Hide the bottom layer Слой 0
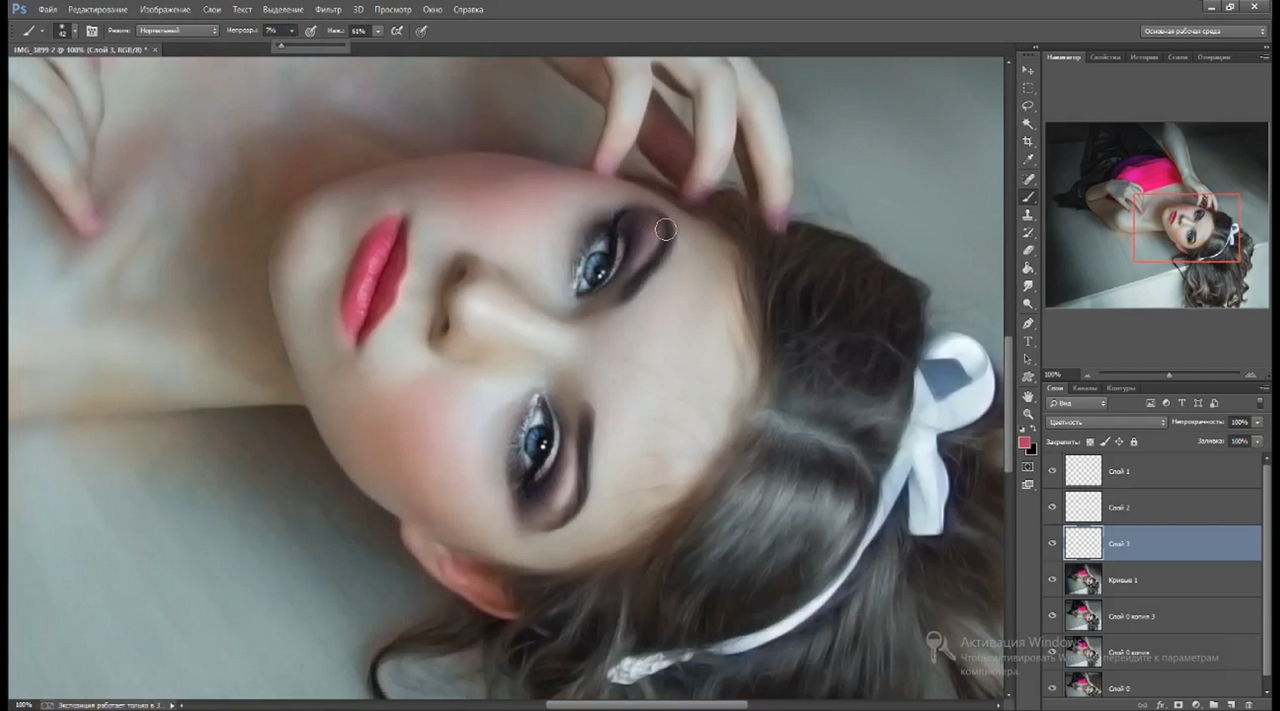1280x711 pixels. (x=1052, y=688)
